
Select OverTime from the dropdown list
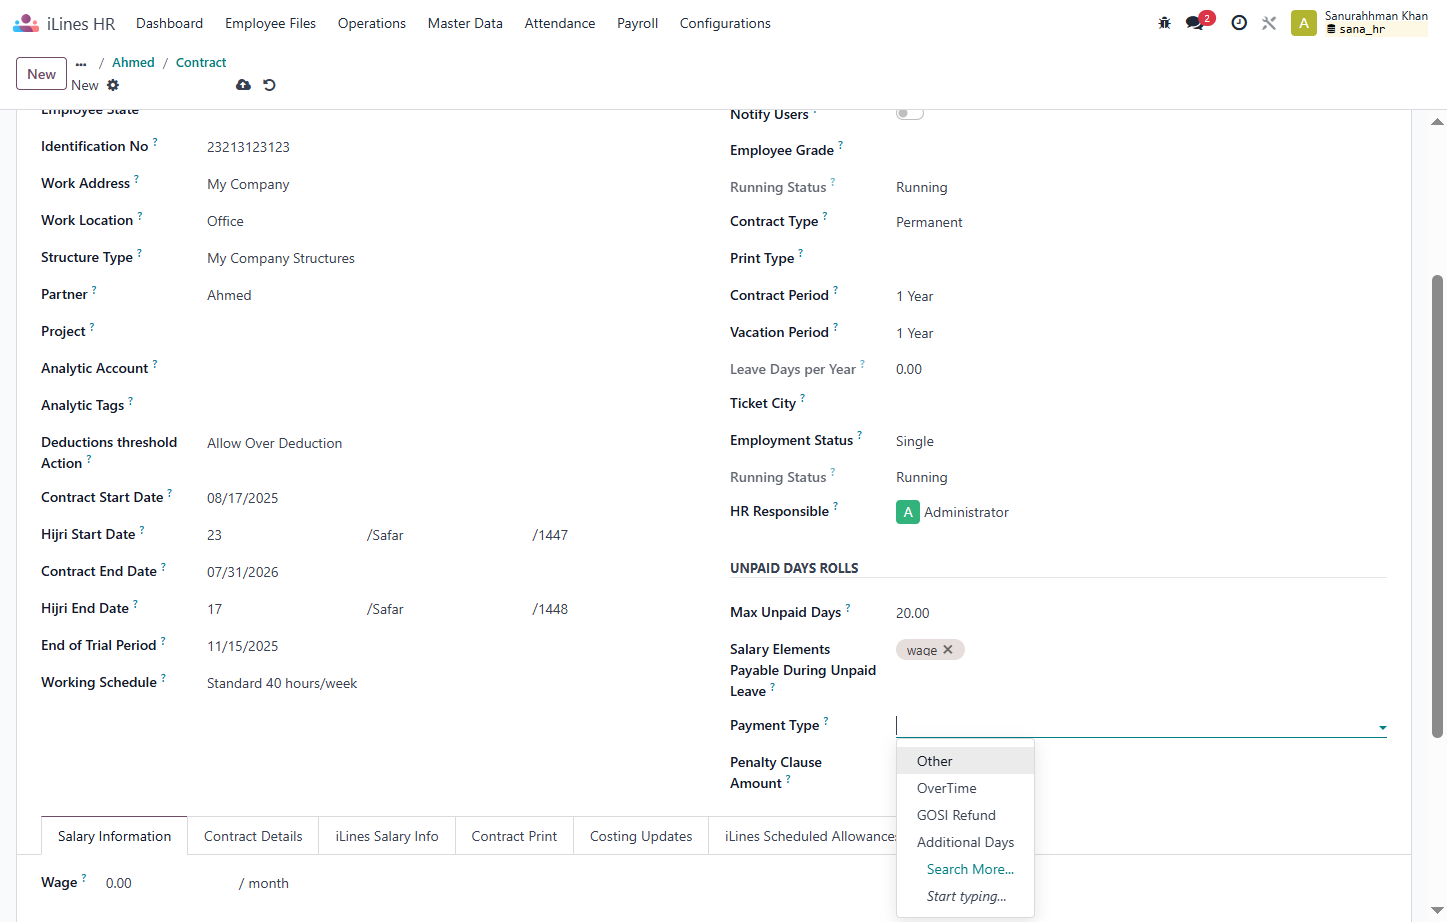pos(965,788)
